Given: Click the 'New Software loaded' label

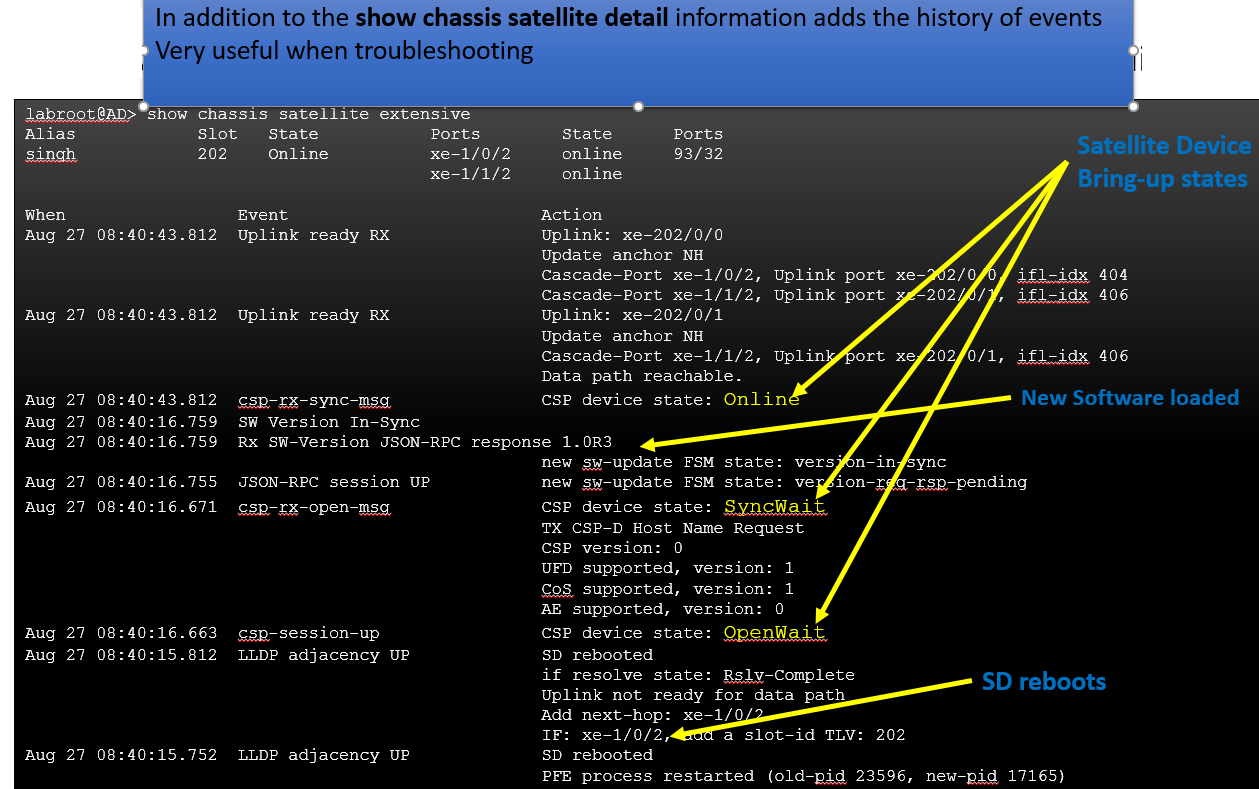Looking at the screenshot, I should point(1130,398).
